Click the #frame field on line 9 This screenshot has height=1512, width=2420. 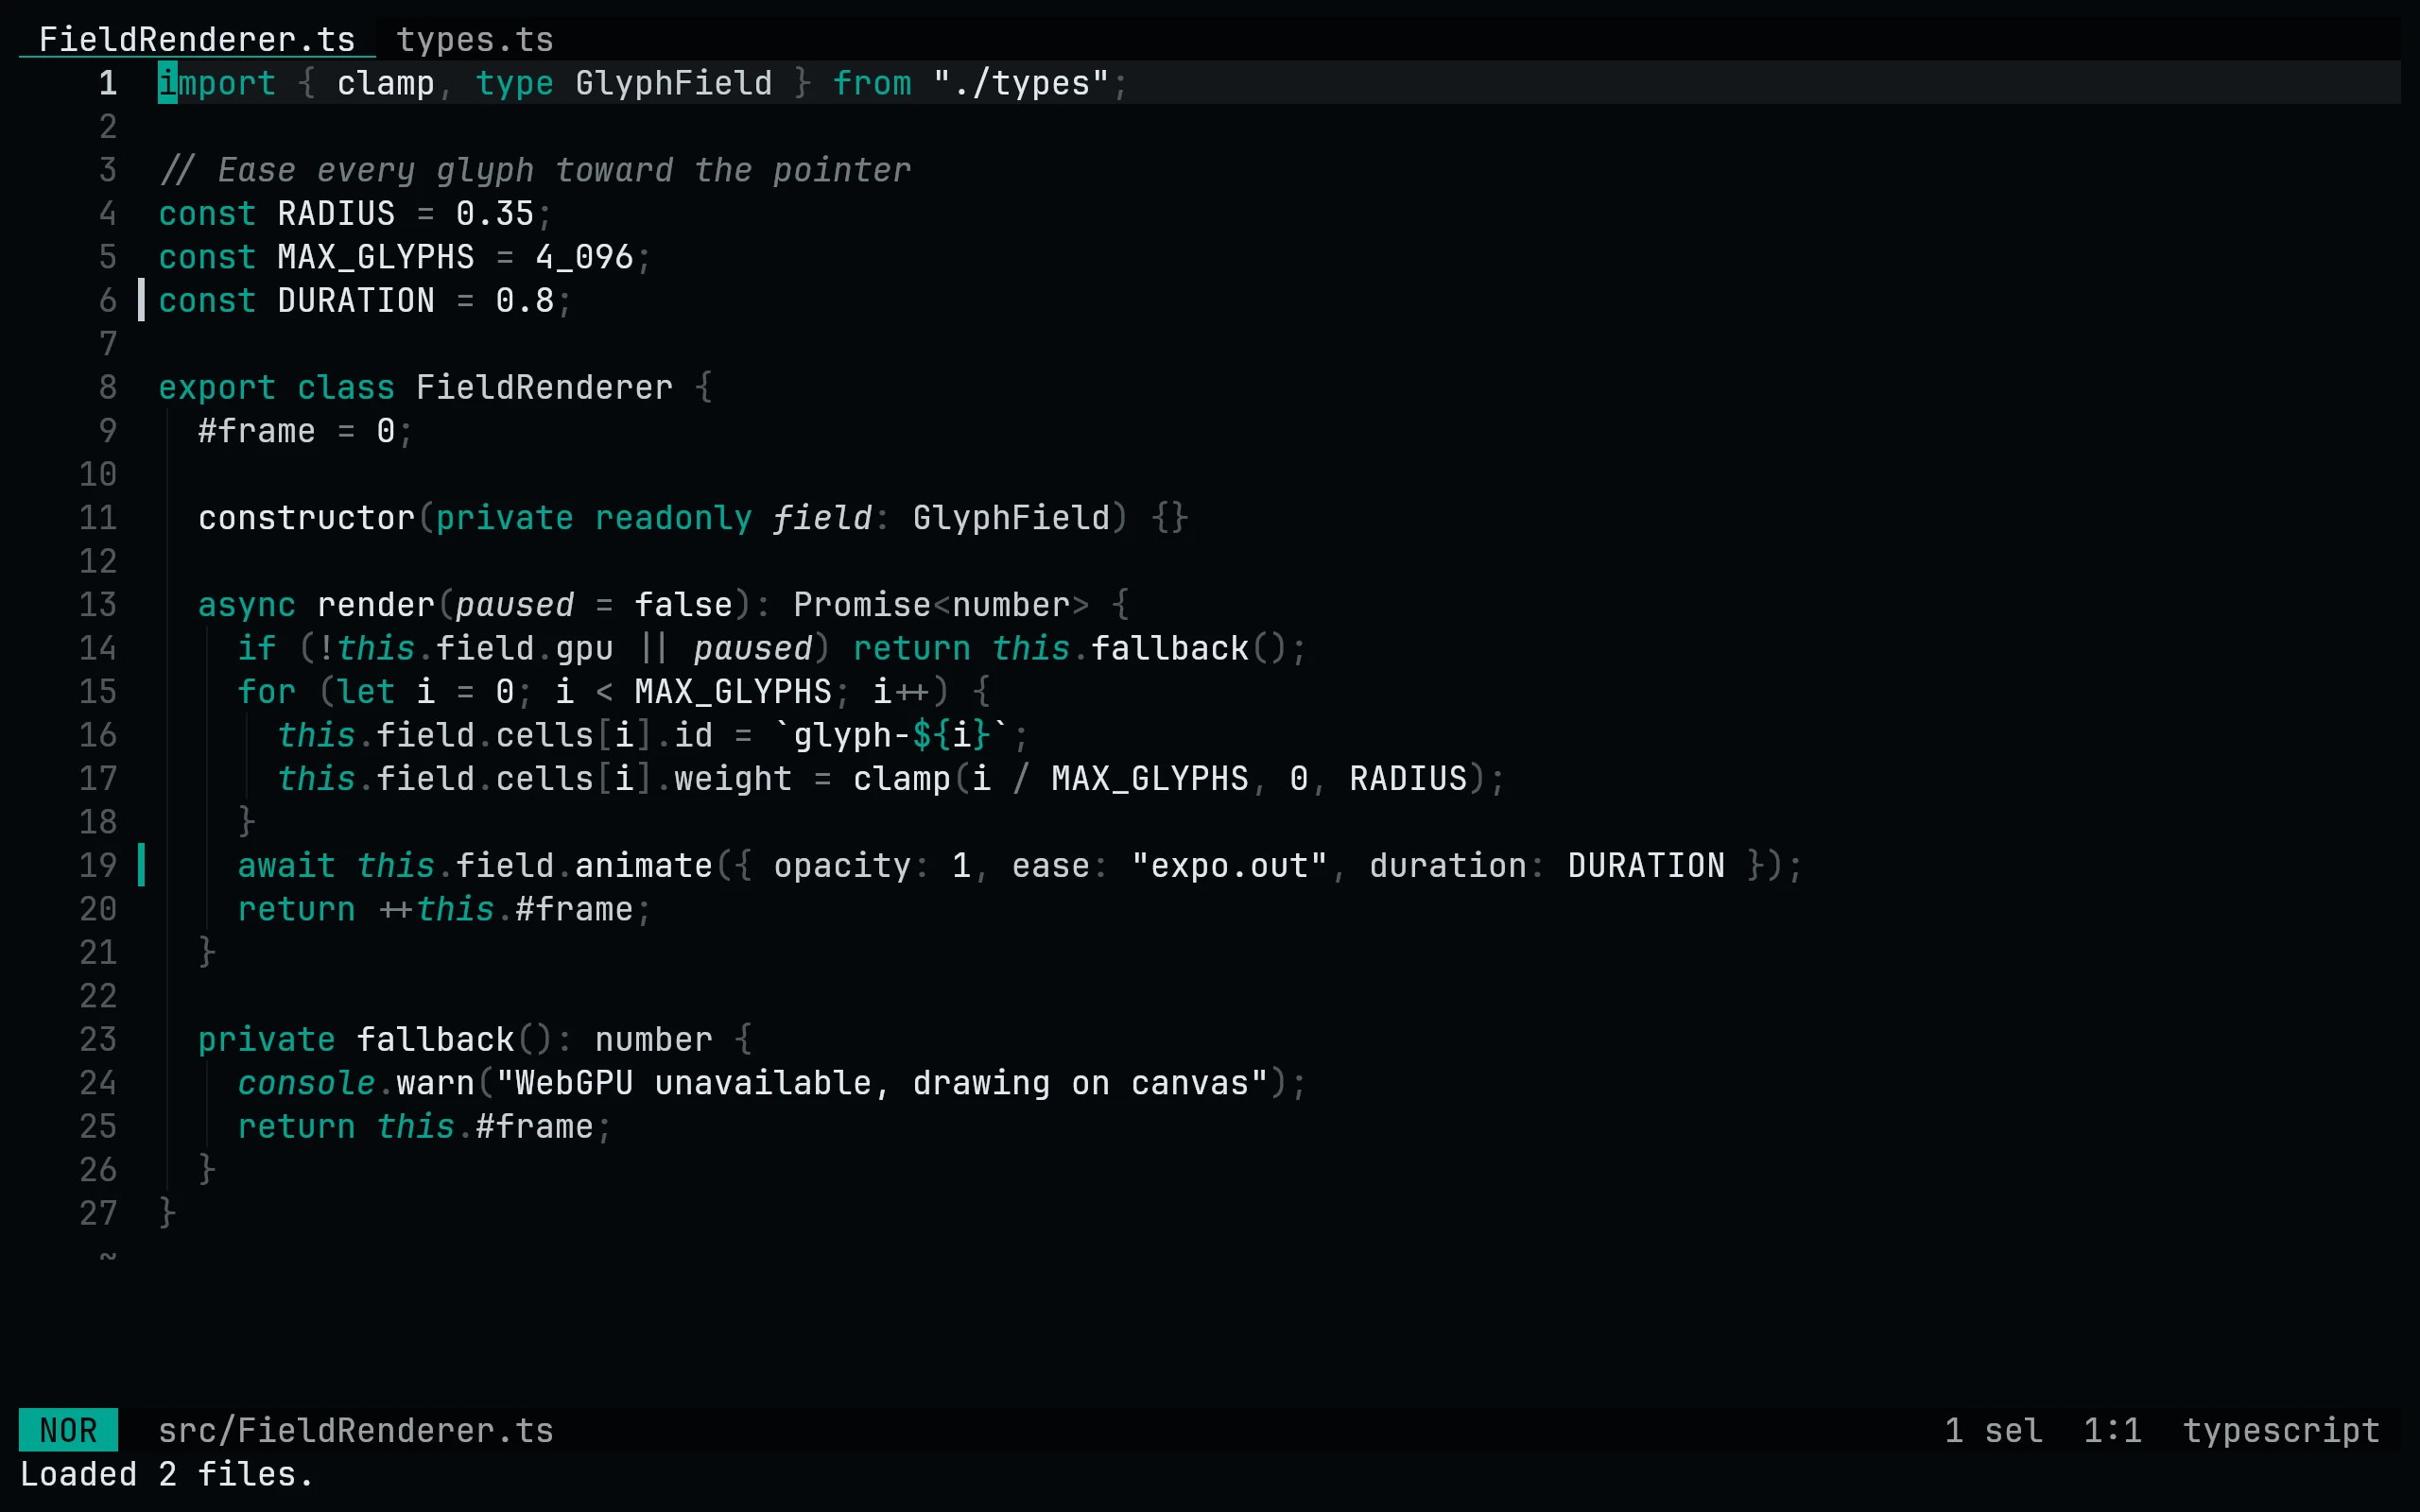tap(256, 431)
